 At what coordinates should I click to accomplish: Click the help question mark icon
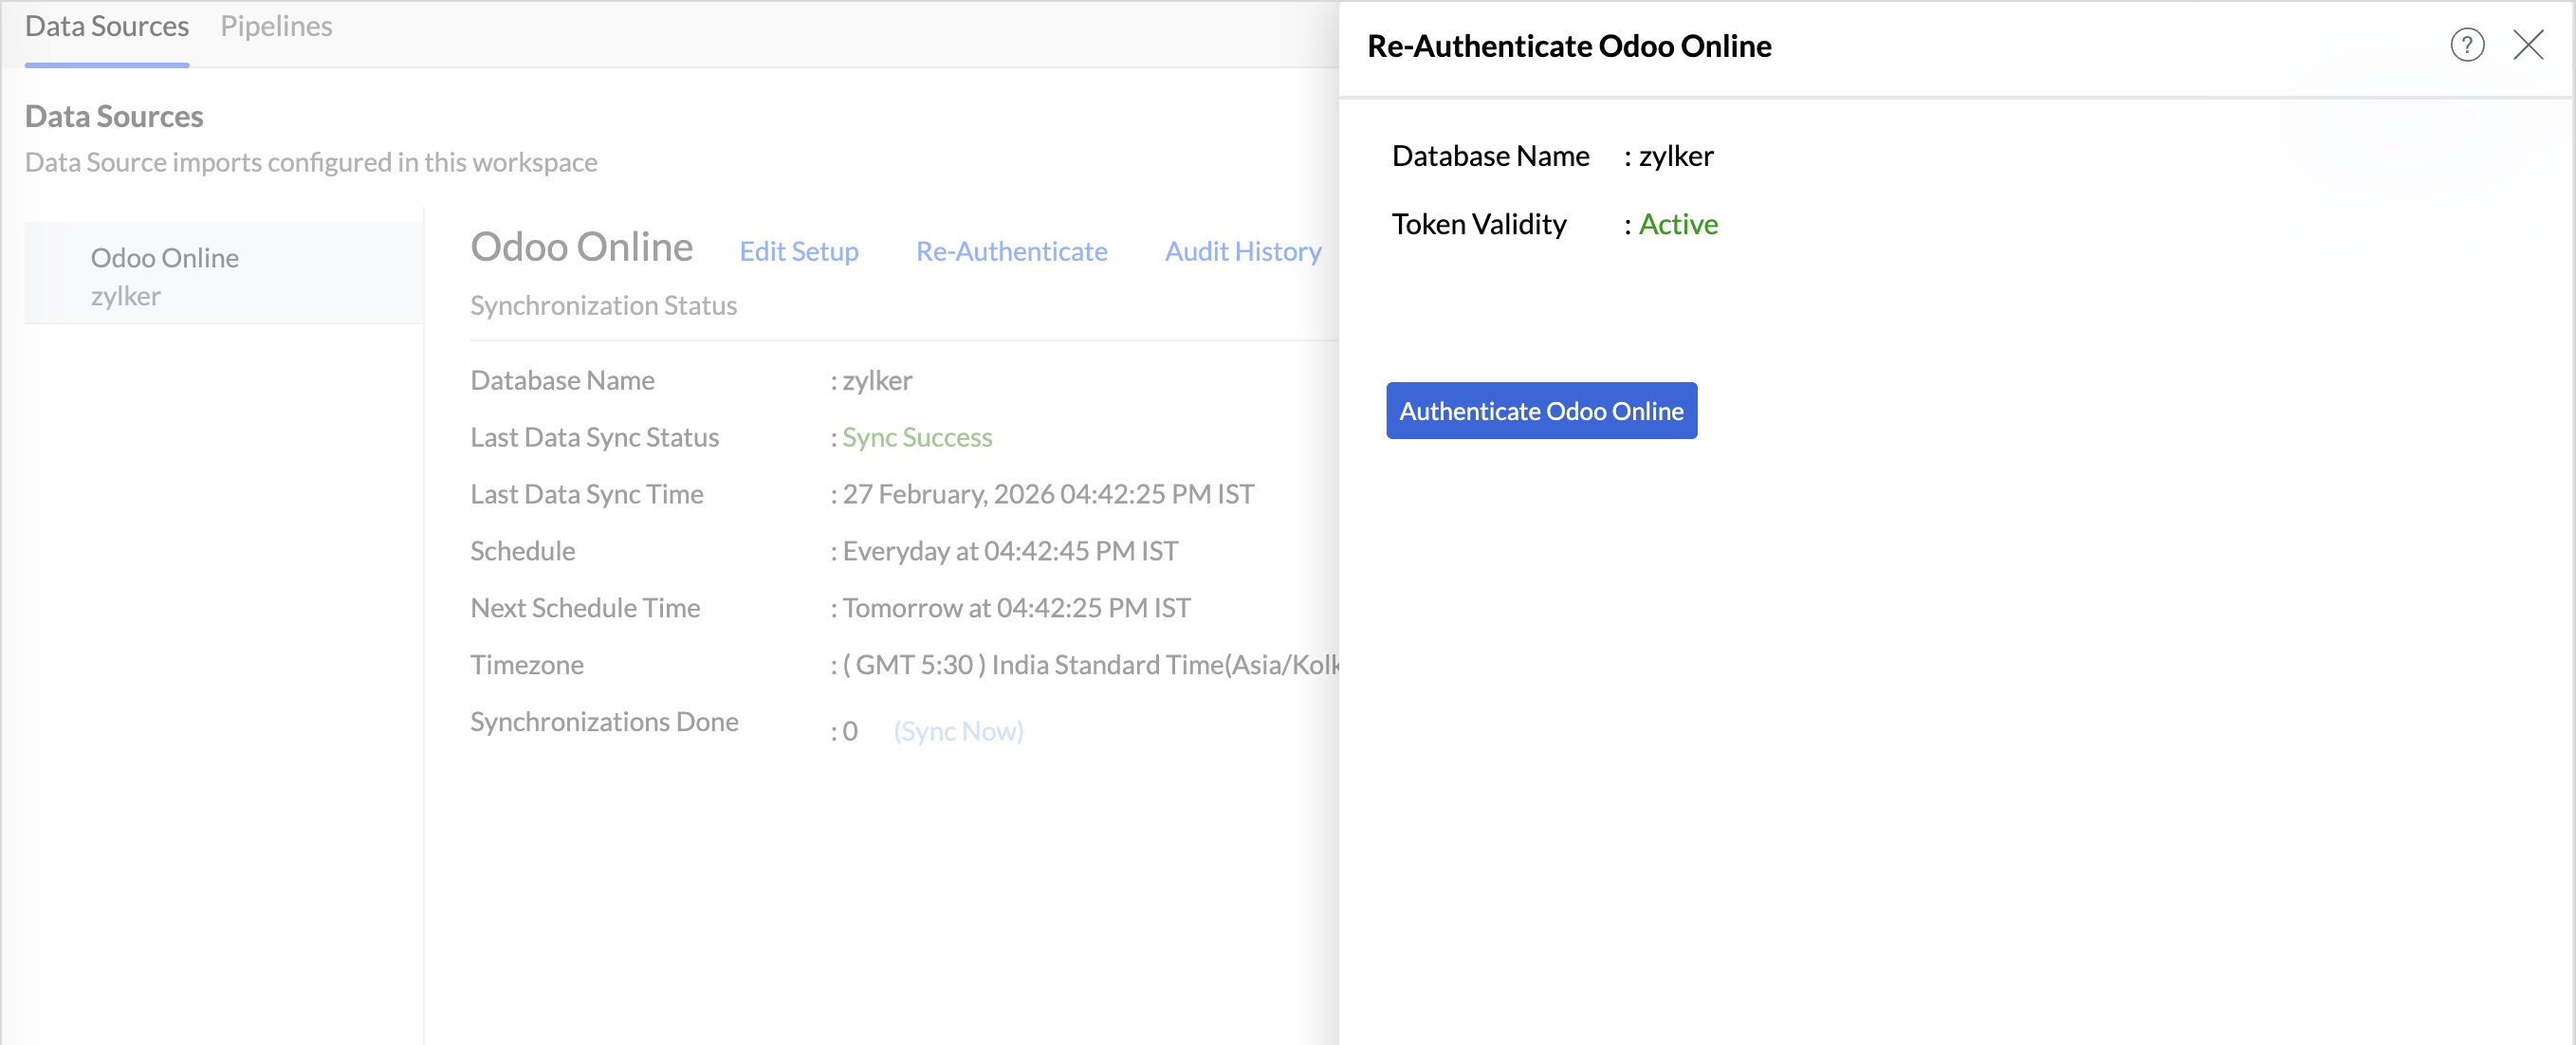coord(2466,45)
